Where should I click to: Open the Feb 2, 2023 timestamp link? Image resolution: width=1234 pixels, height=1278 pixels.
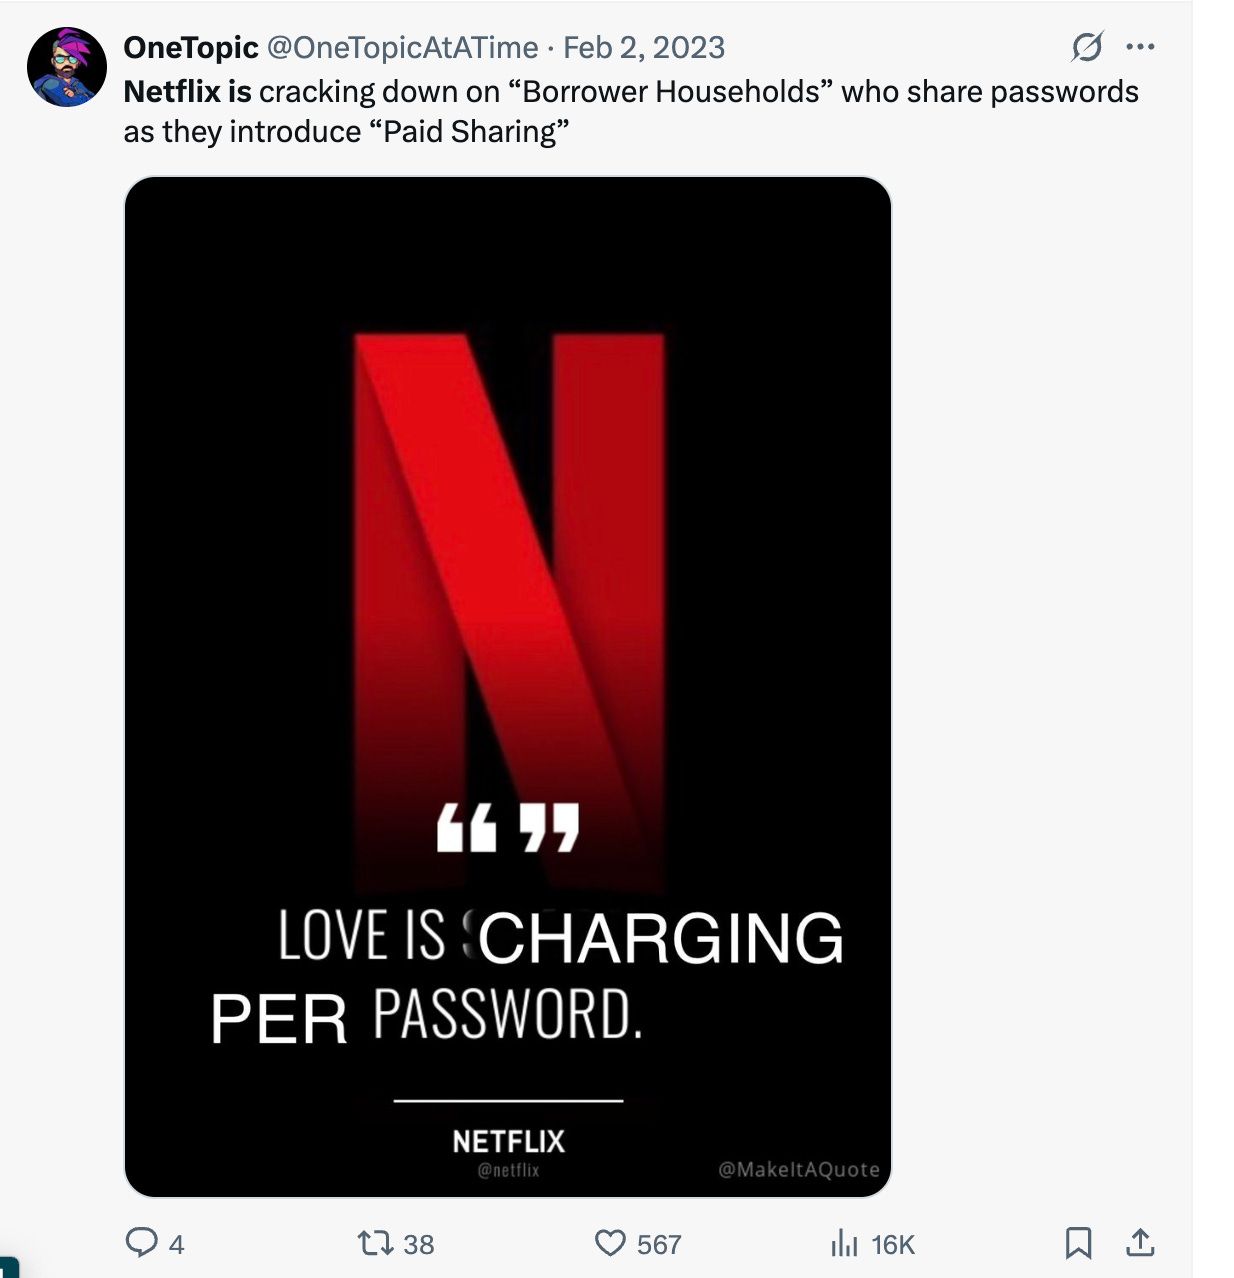(x=644, y=47)
